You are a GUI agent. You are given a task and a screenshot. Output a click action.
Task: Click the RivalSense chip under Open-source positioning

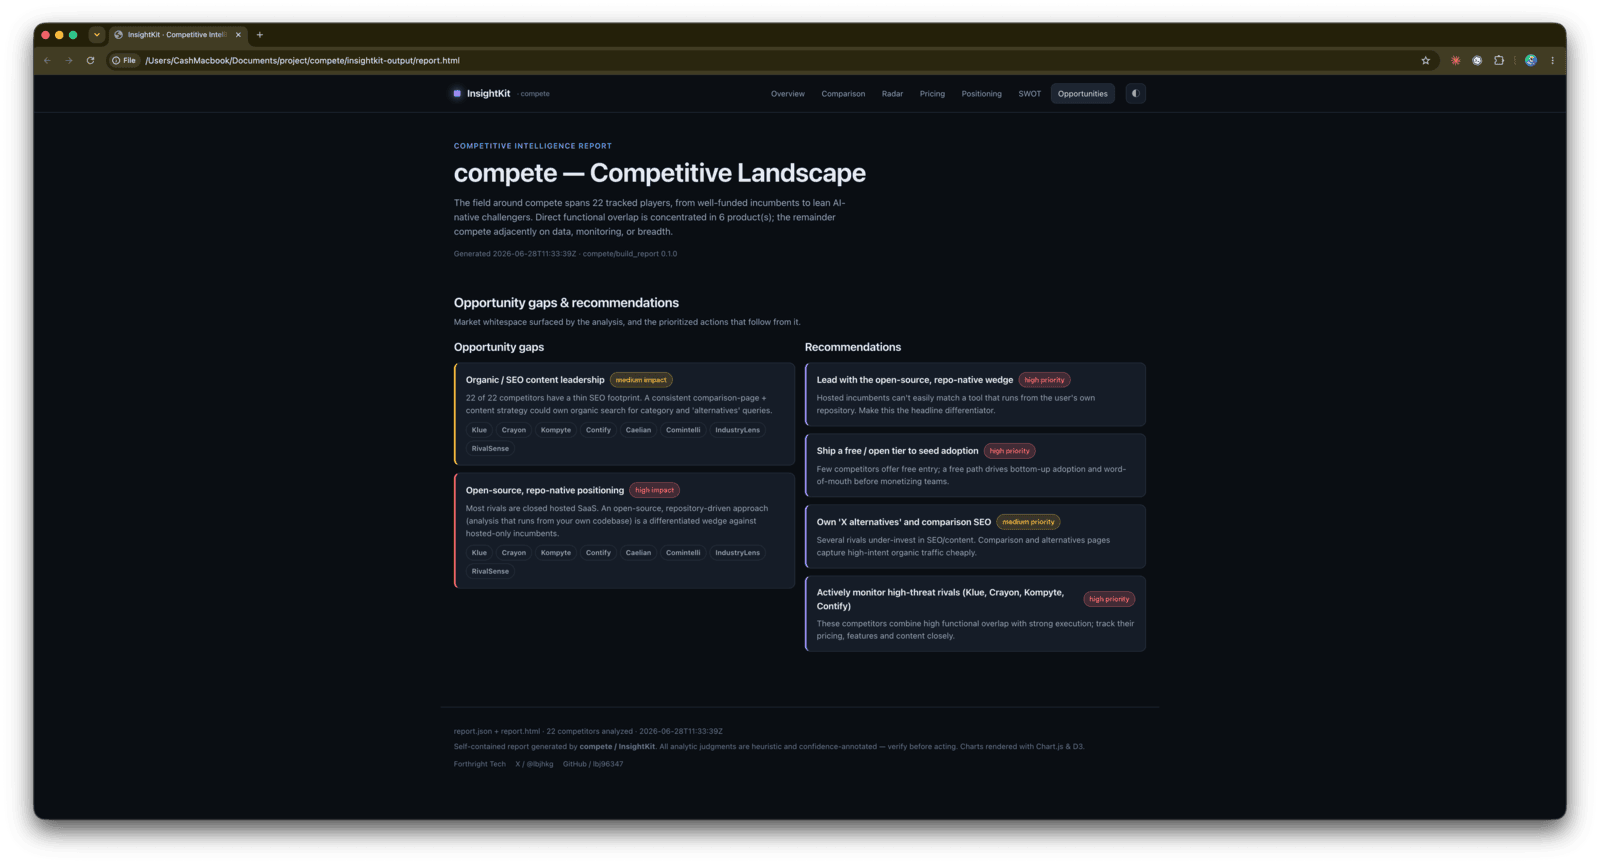point(490,571)
